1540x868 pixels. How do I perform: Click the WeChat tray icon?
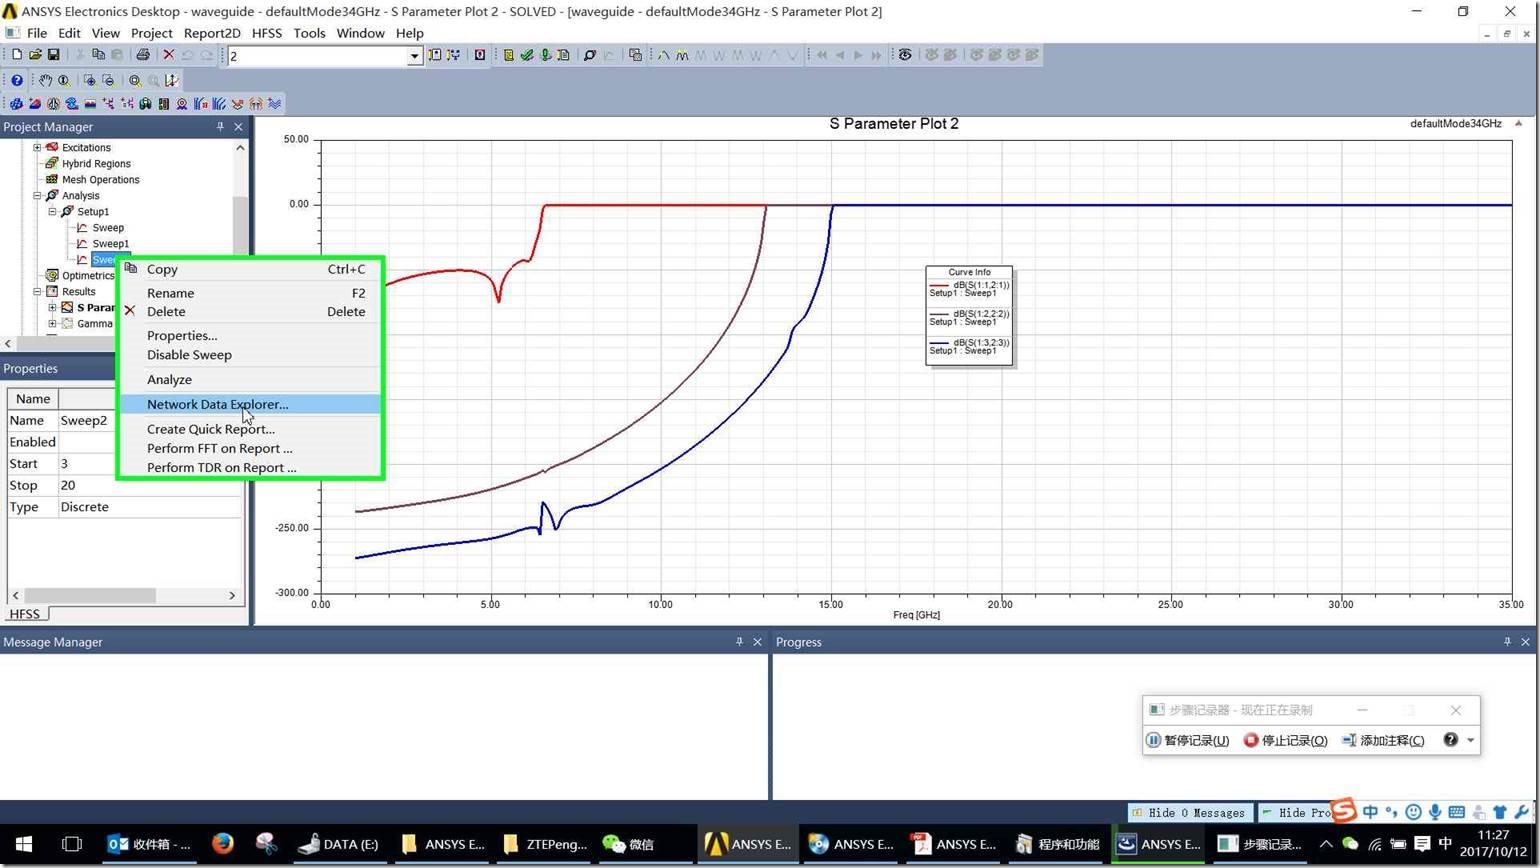(1350, 844)
